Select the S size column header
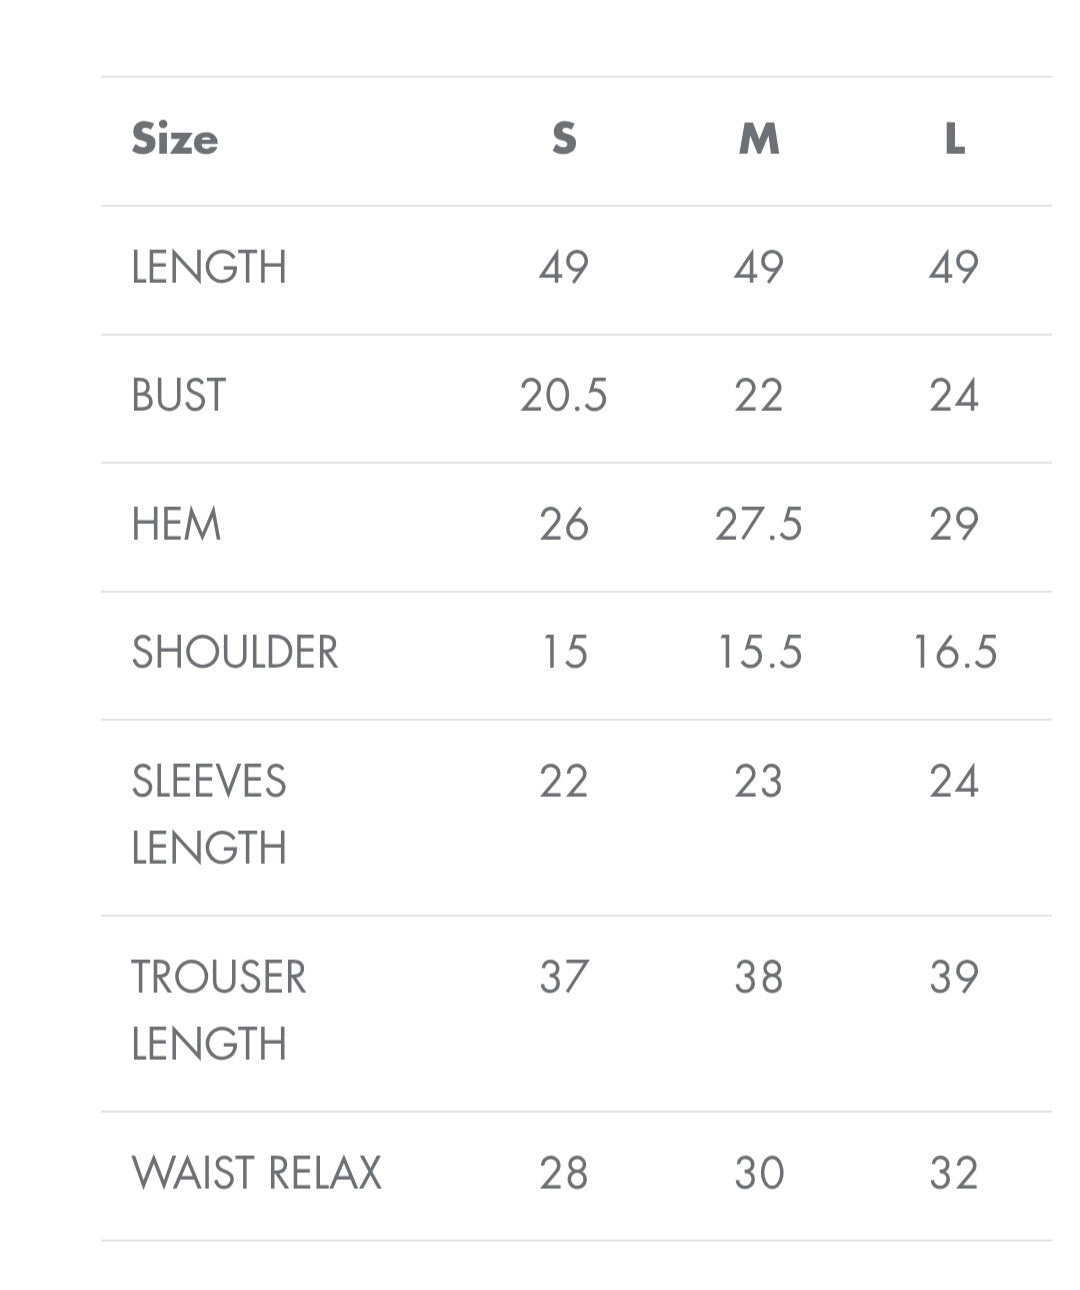Image resolution: width=1080 pixels, height=1290 pixels. 564,139
